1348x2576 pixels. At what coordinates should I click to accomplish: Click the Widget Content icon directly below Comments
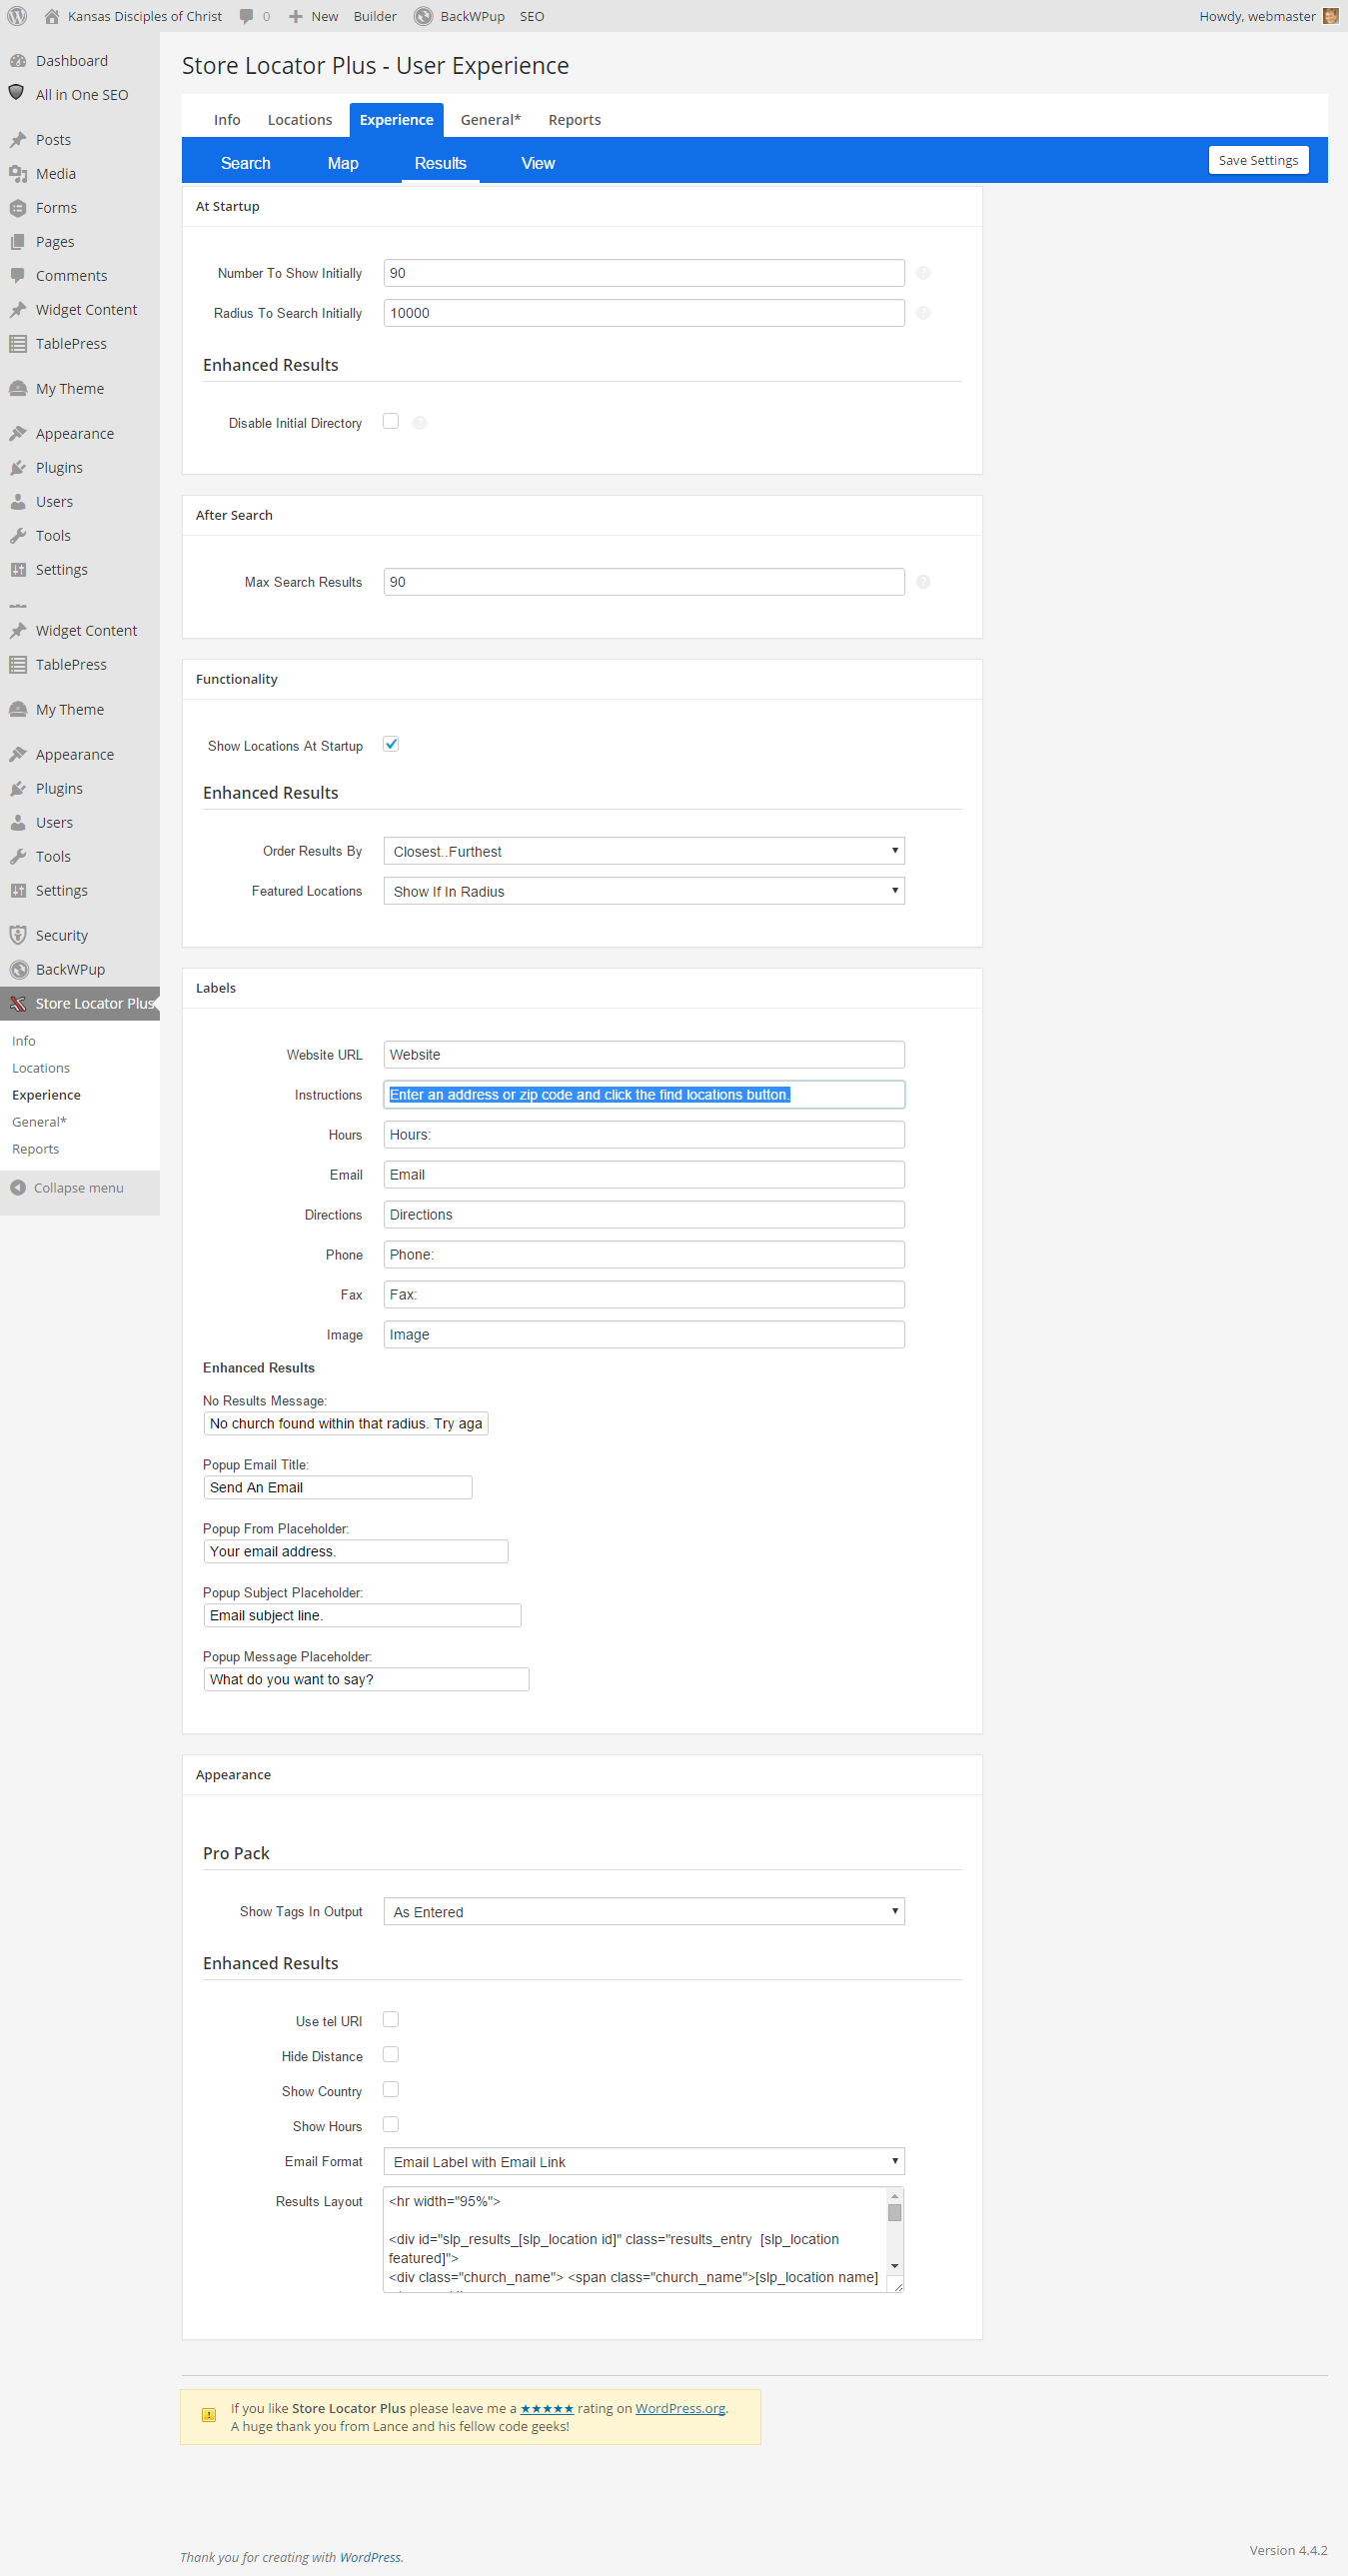17,310
